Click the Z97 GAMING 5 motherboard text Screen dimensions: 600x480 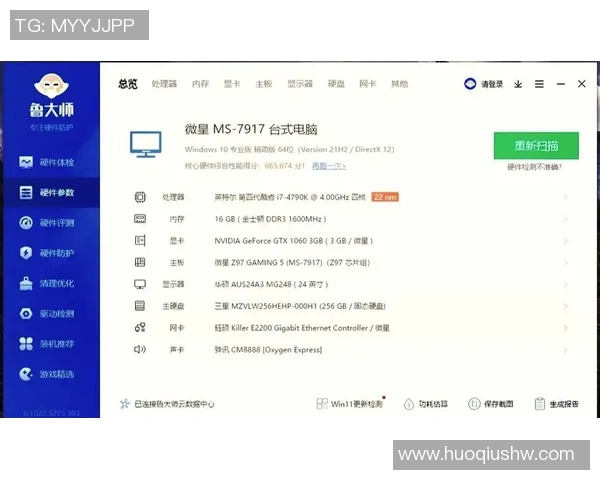tap(292, 263)
